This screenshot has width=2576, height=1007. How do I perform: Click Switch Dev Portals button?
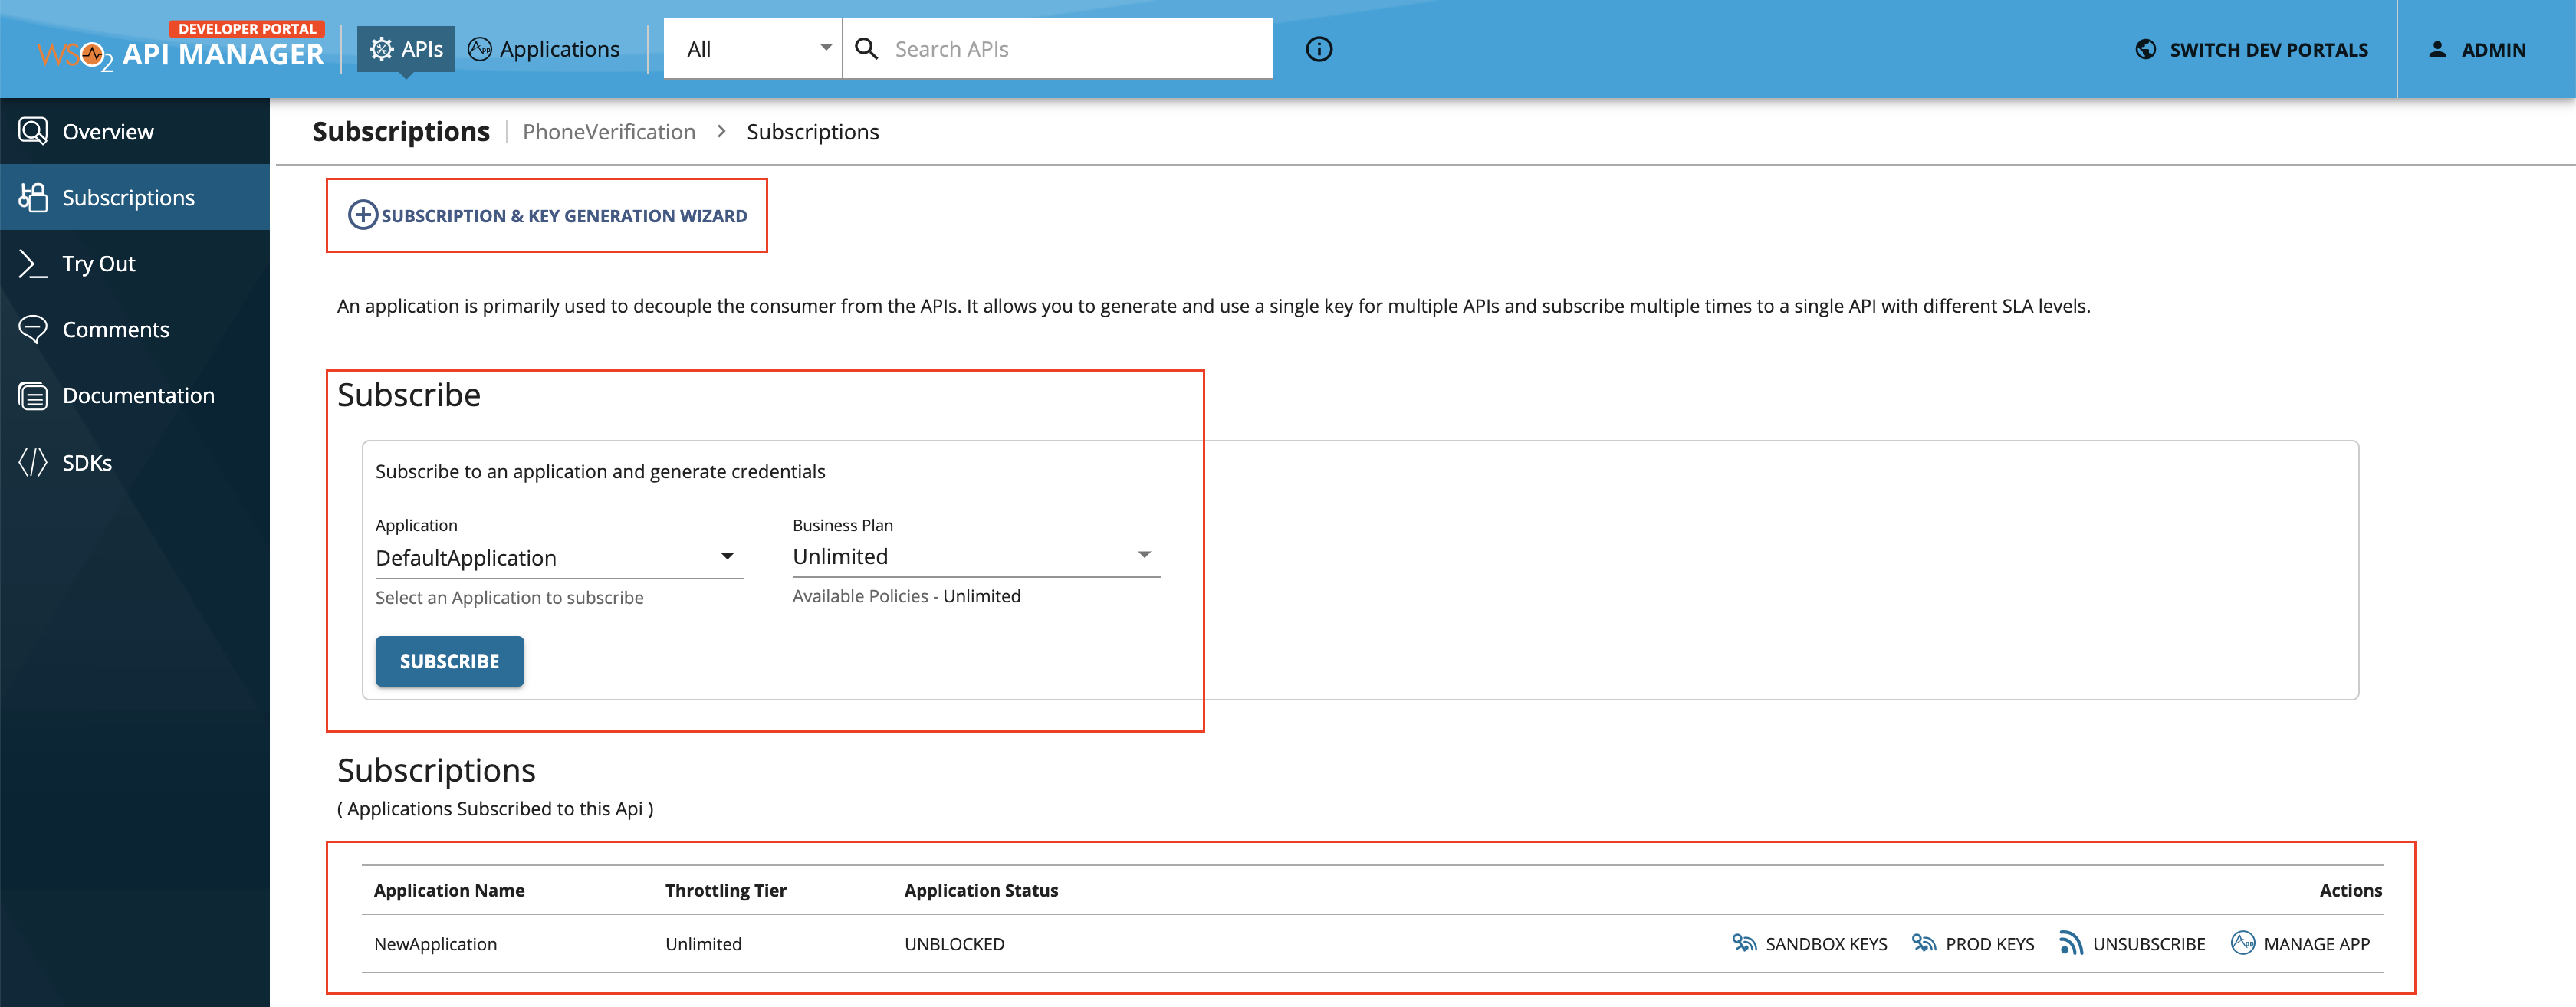pos(2251,49)
